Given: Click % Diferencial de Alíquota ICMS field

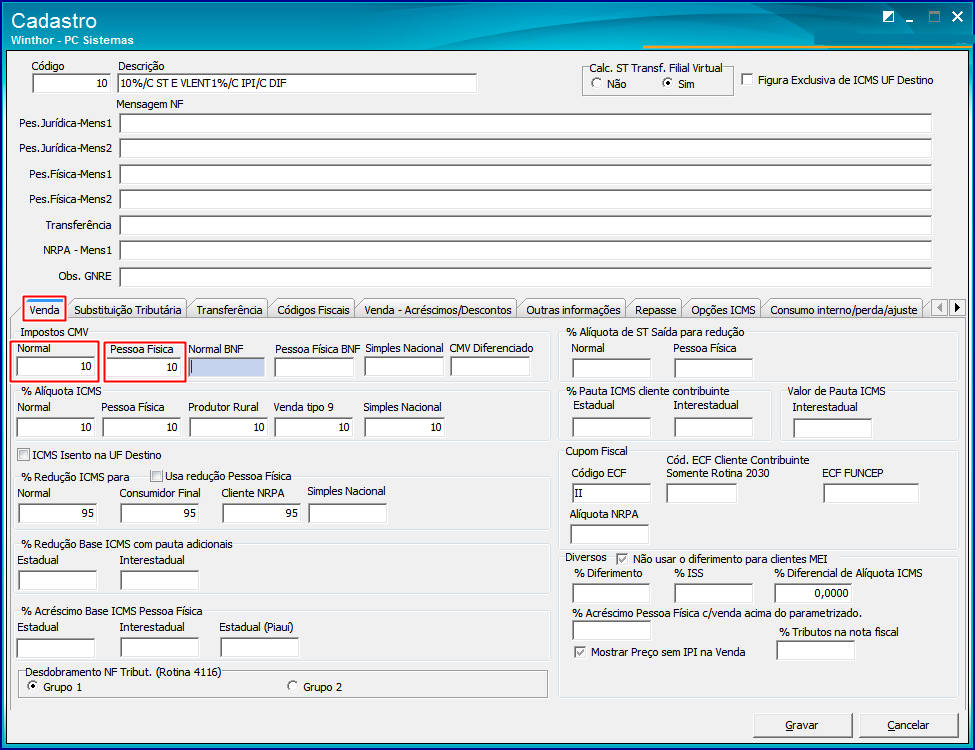Looking at the screenshot, I should click(813, 593).
